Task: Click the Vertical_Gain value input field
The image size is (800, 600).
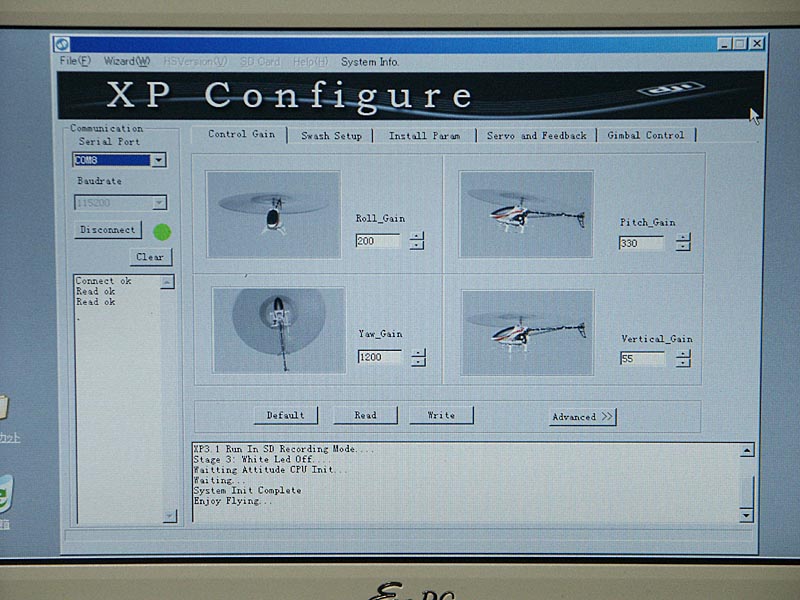Action: click(642, 358)
